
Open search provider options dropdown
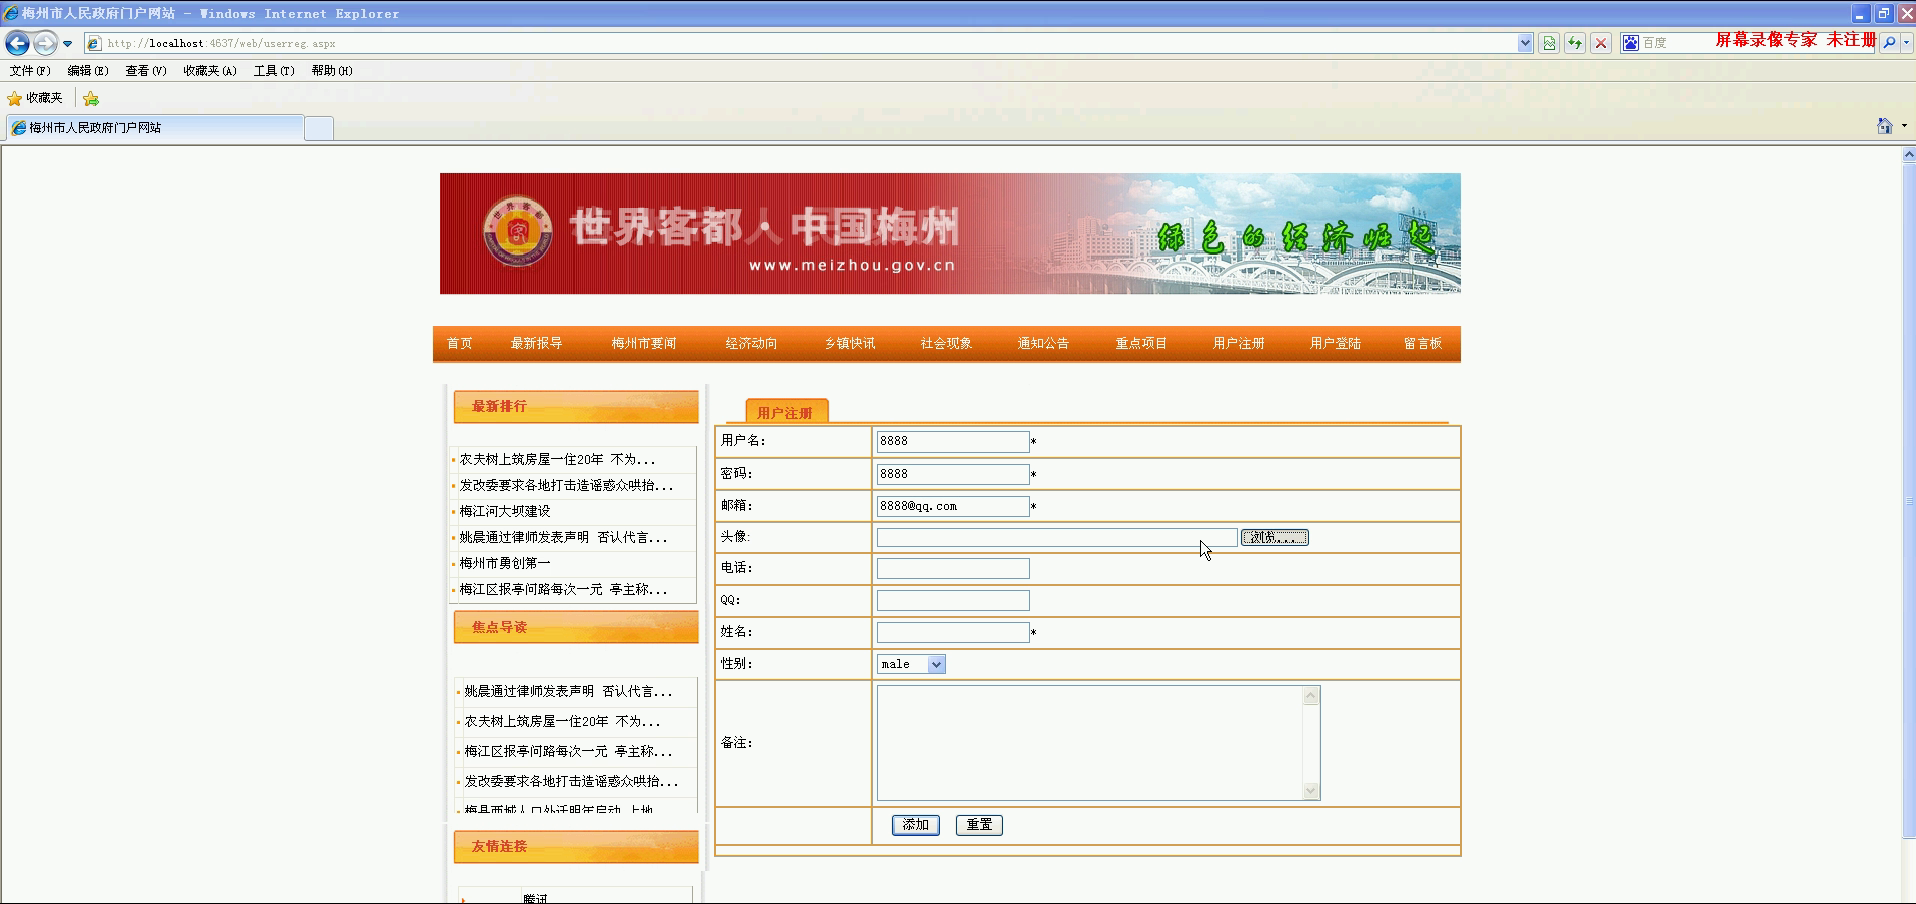pyautogui.click(x=1906, y=43)
